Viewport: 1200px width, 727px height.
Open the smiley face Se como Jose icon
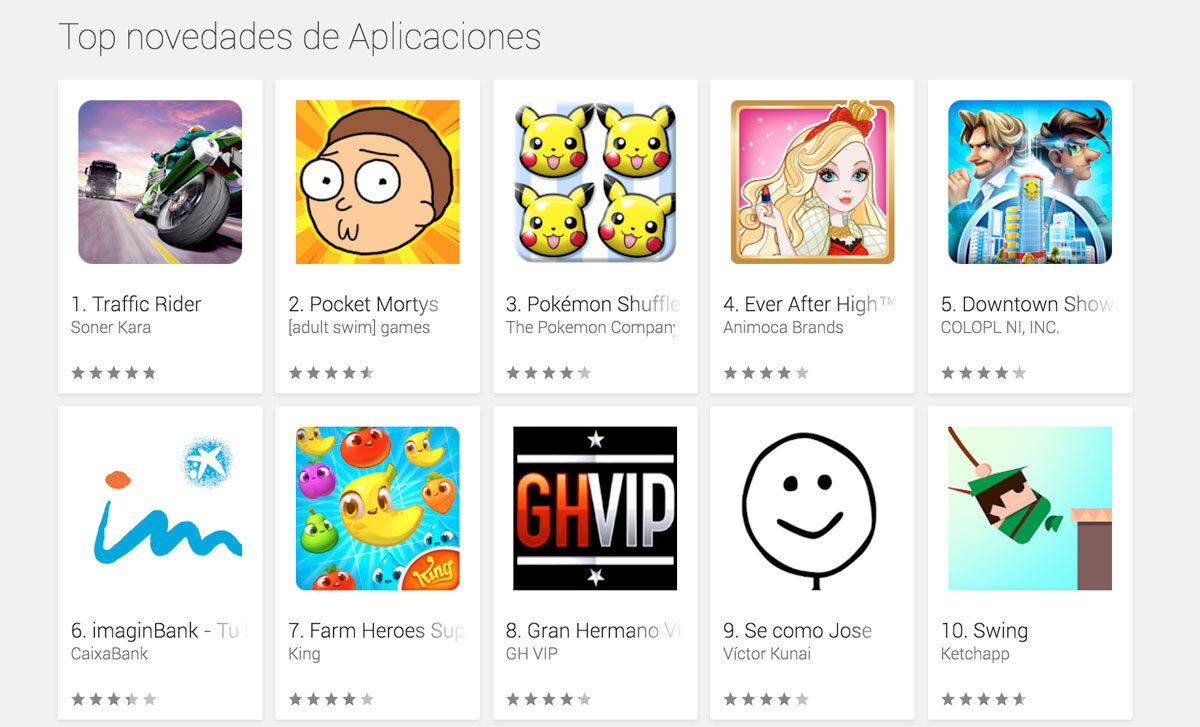(x=812, y=508)
